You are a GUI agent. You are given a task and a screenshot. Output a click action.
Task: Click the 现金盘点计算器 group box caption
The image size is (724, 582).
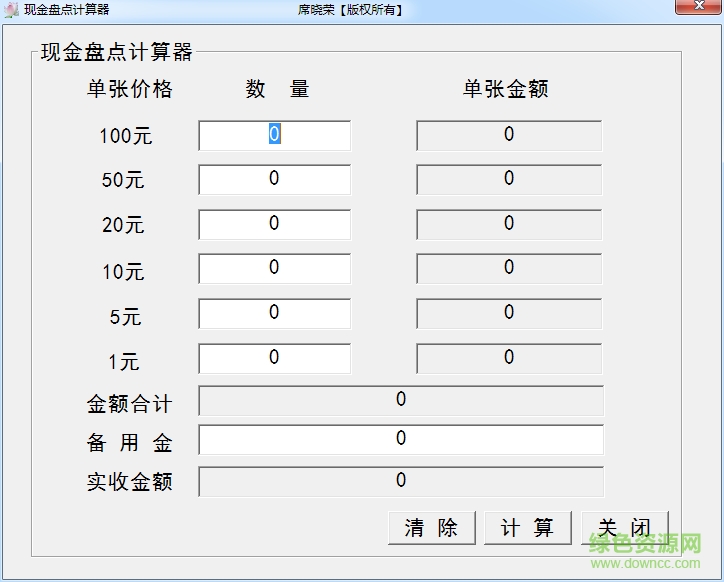click(116, 52)
